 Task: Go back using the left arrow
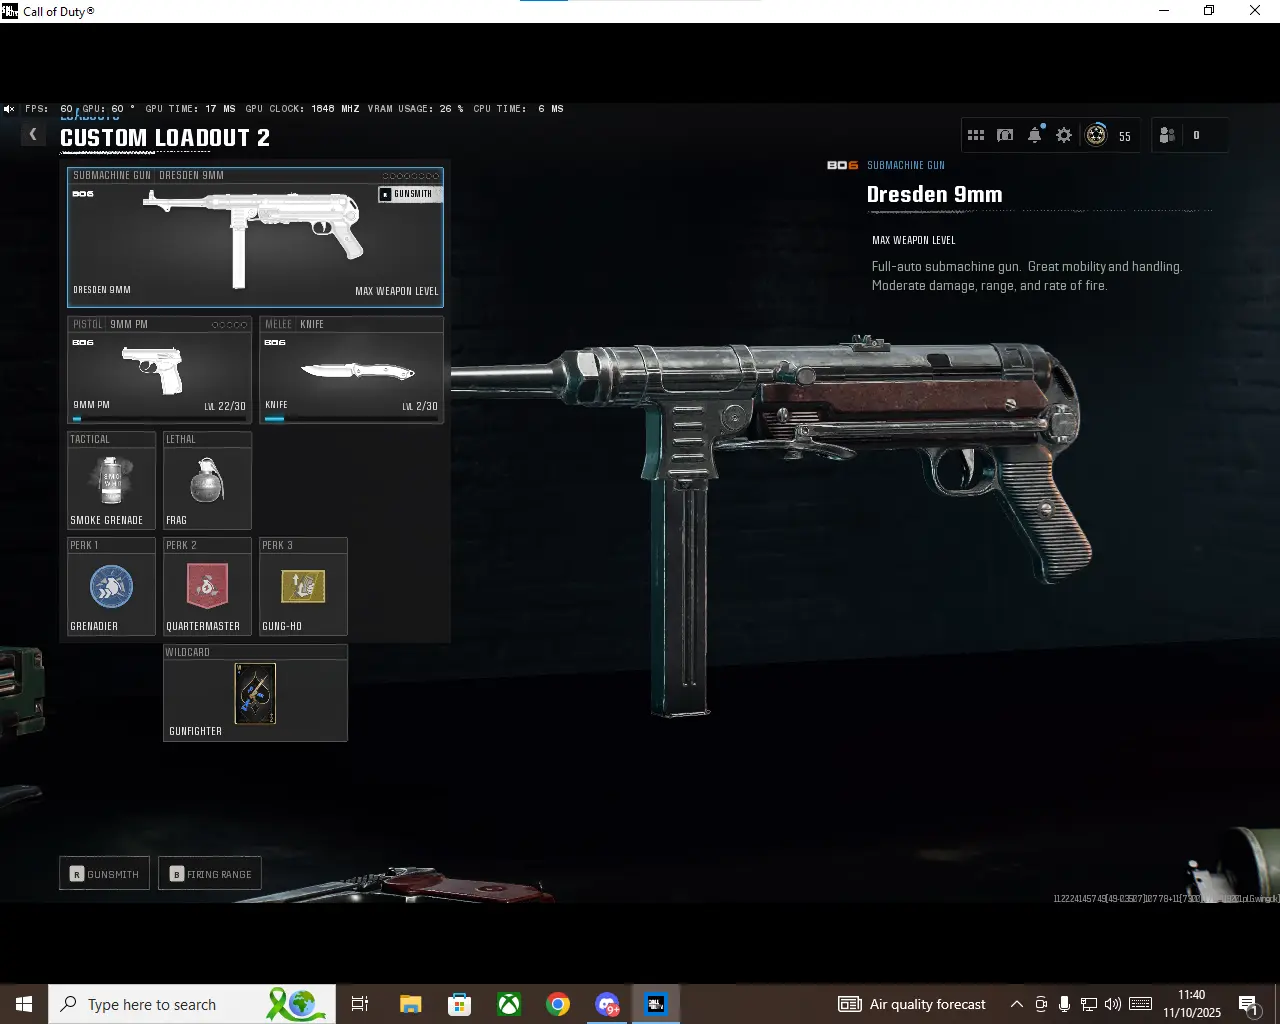coord(33,134)
